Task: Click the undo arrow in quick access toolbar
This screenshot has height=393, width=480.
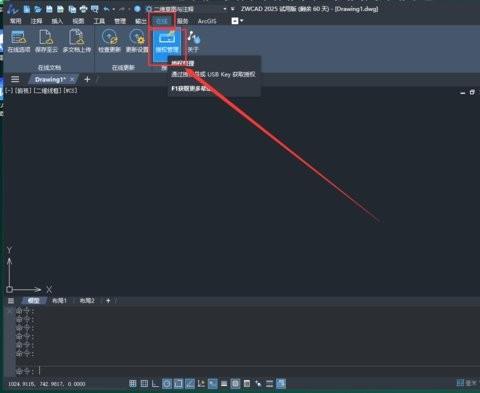Action: [x=106, y=9]
